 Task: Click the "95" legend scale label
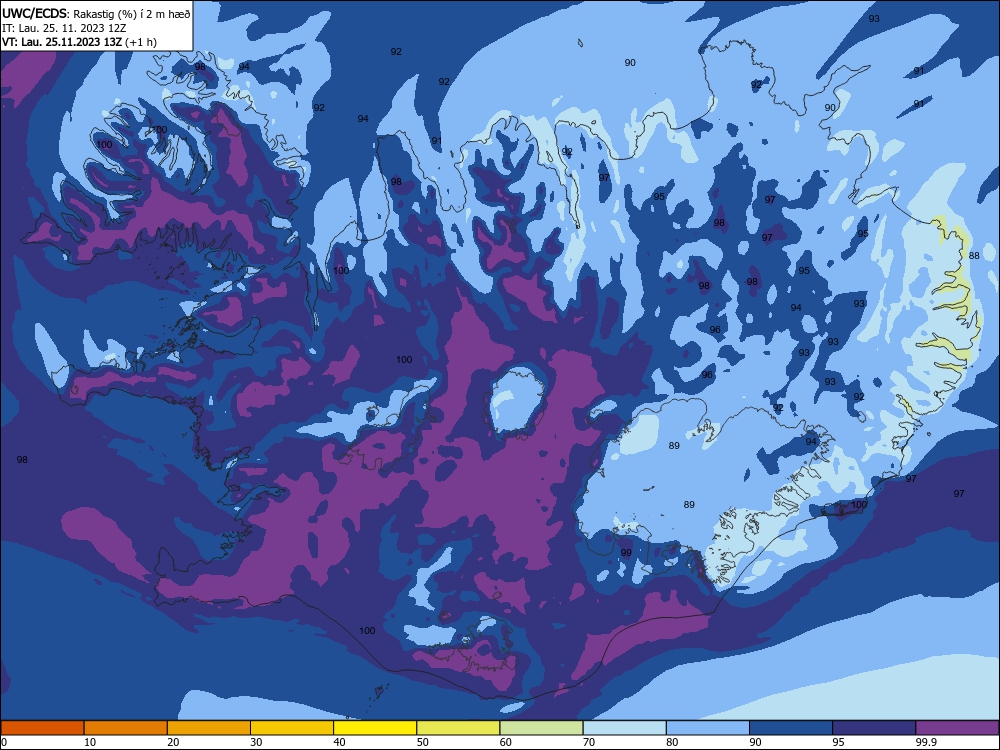pyautogui.click(x=839, y=742)
